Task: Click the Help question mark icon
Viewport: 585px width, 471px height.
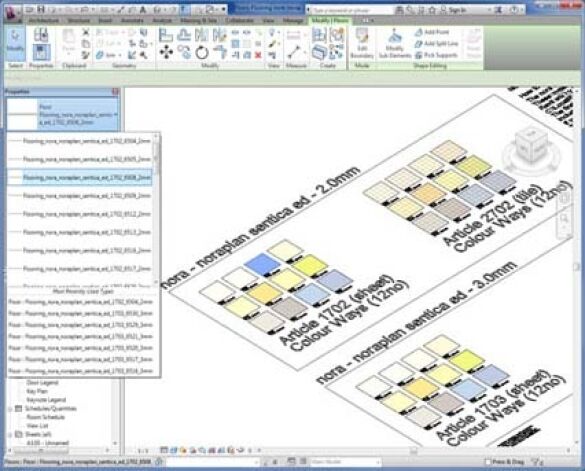Action: 514,10
